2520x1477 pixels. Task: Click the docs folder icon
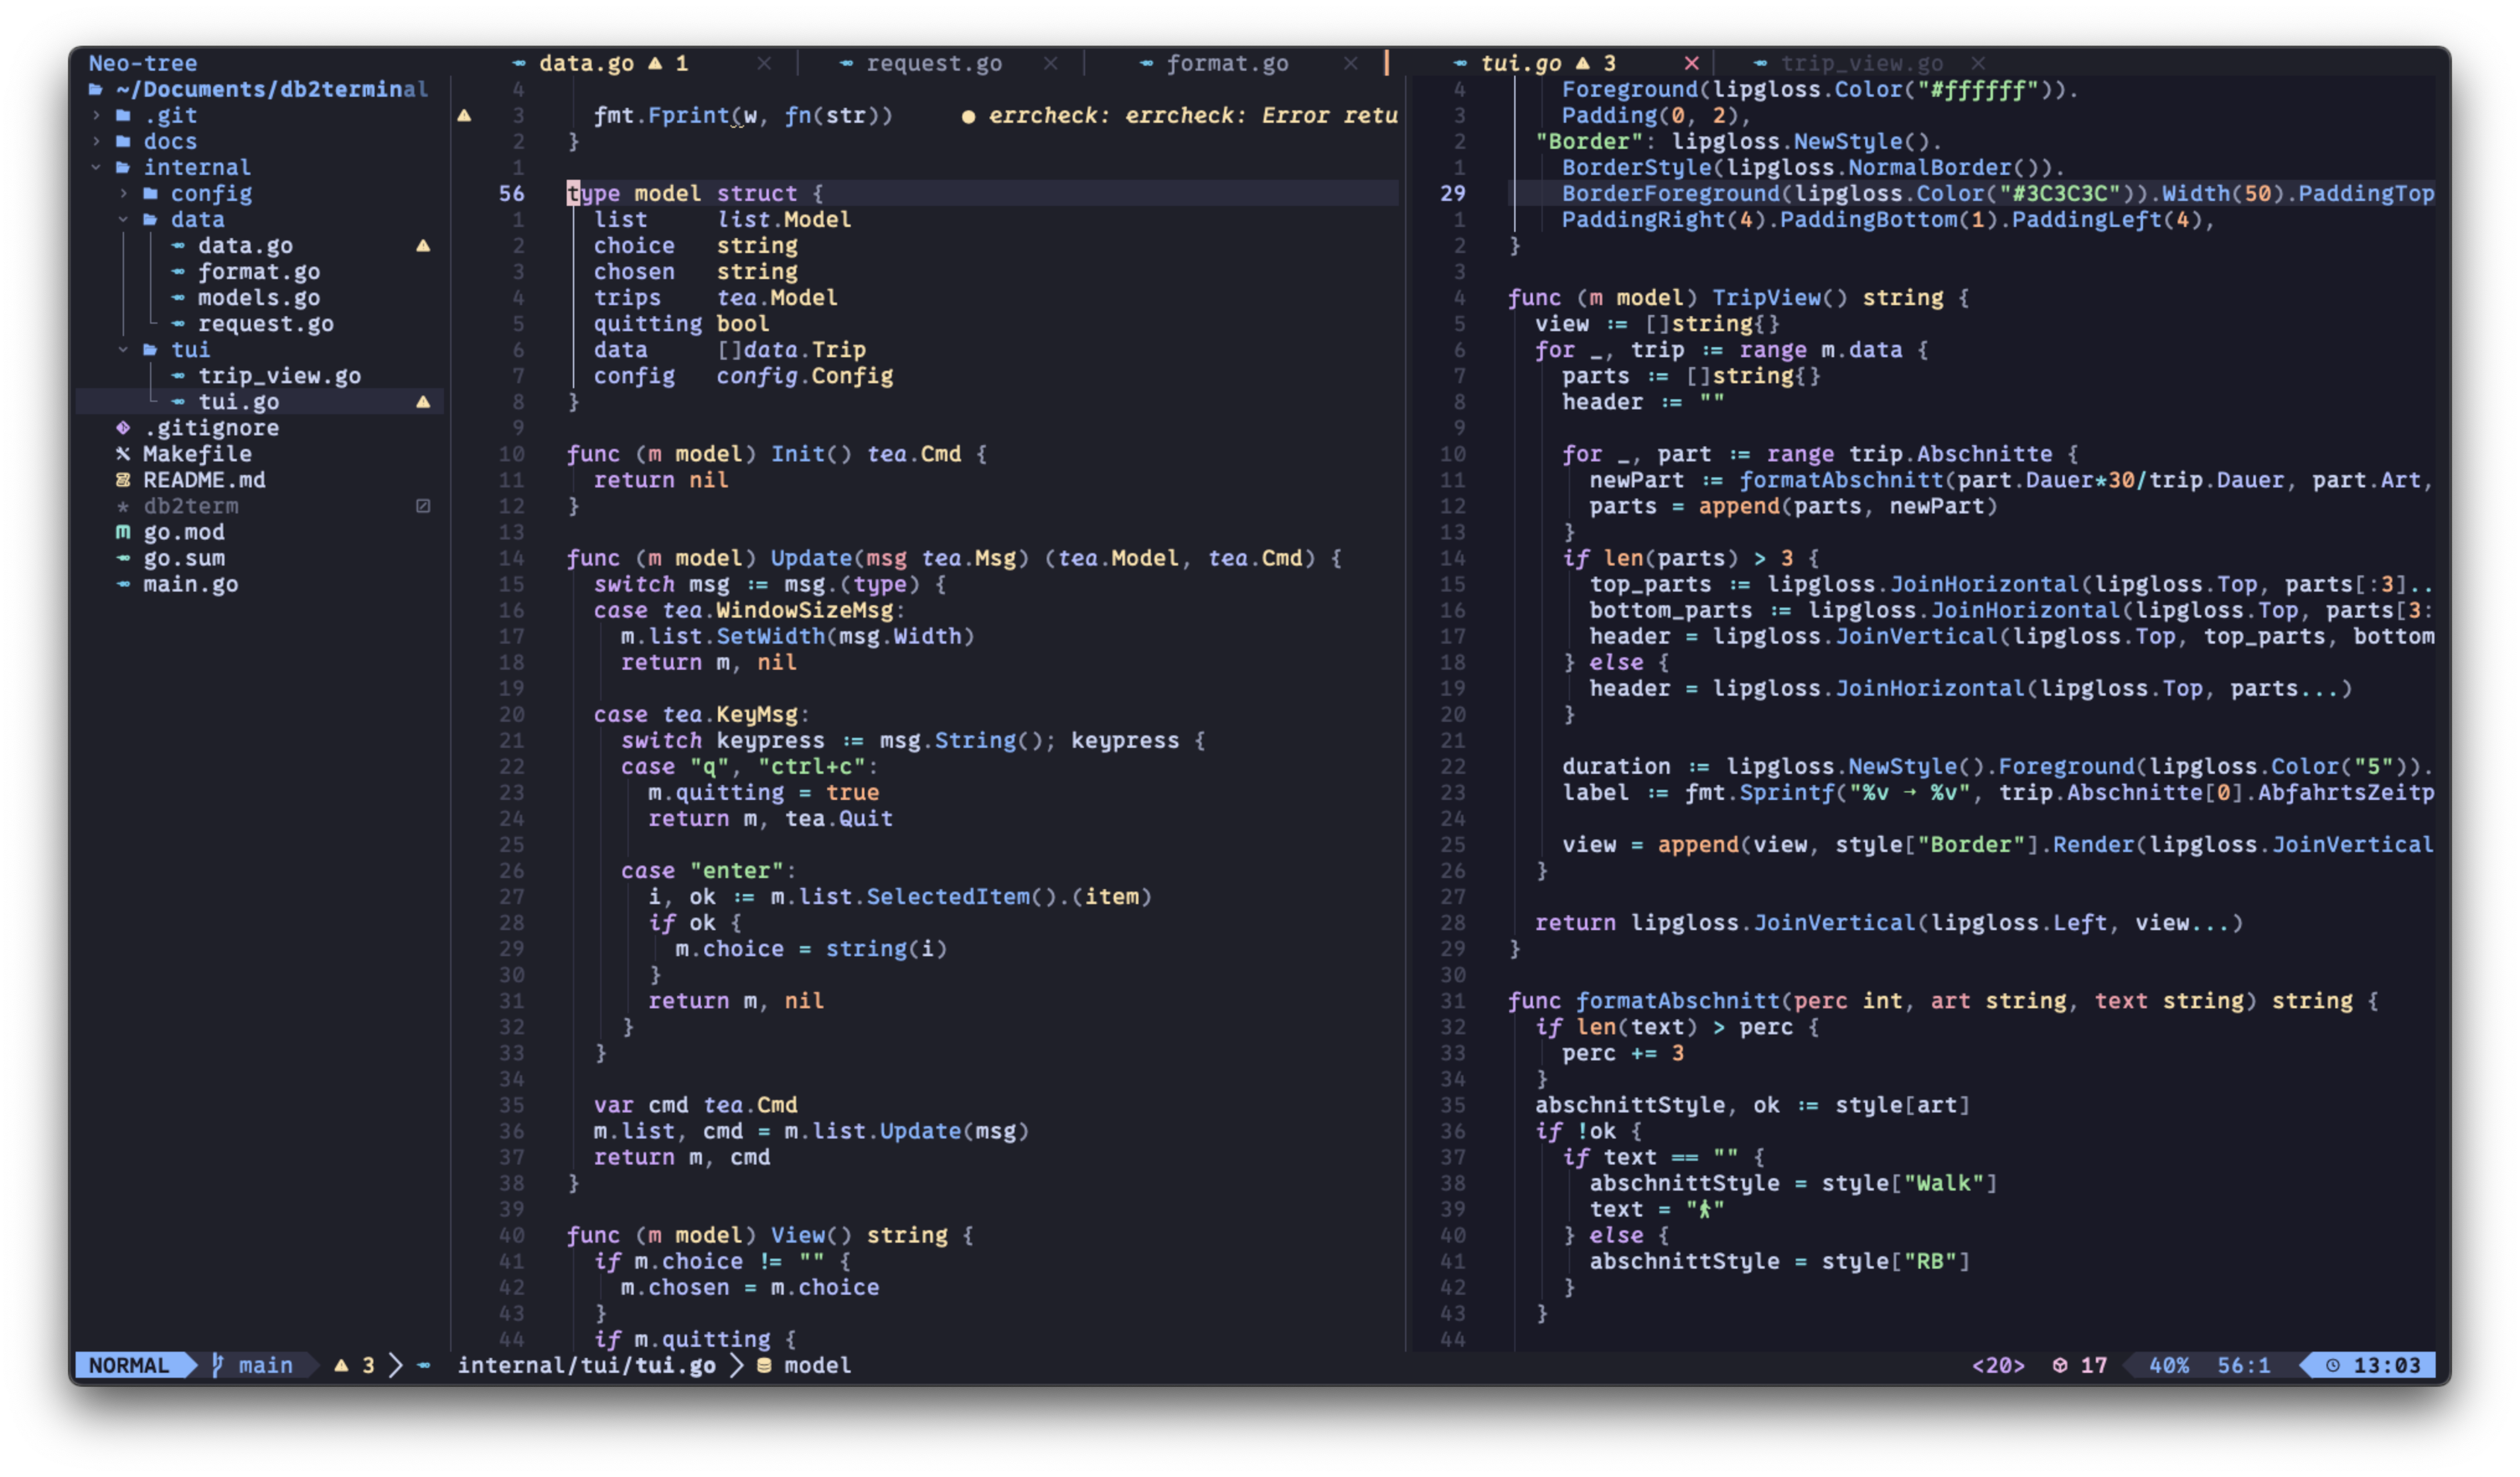[124, 142]
